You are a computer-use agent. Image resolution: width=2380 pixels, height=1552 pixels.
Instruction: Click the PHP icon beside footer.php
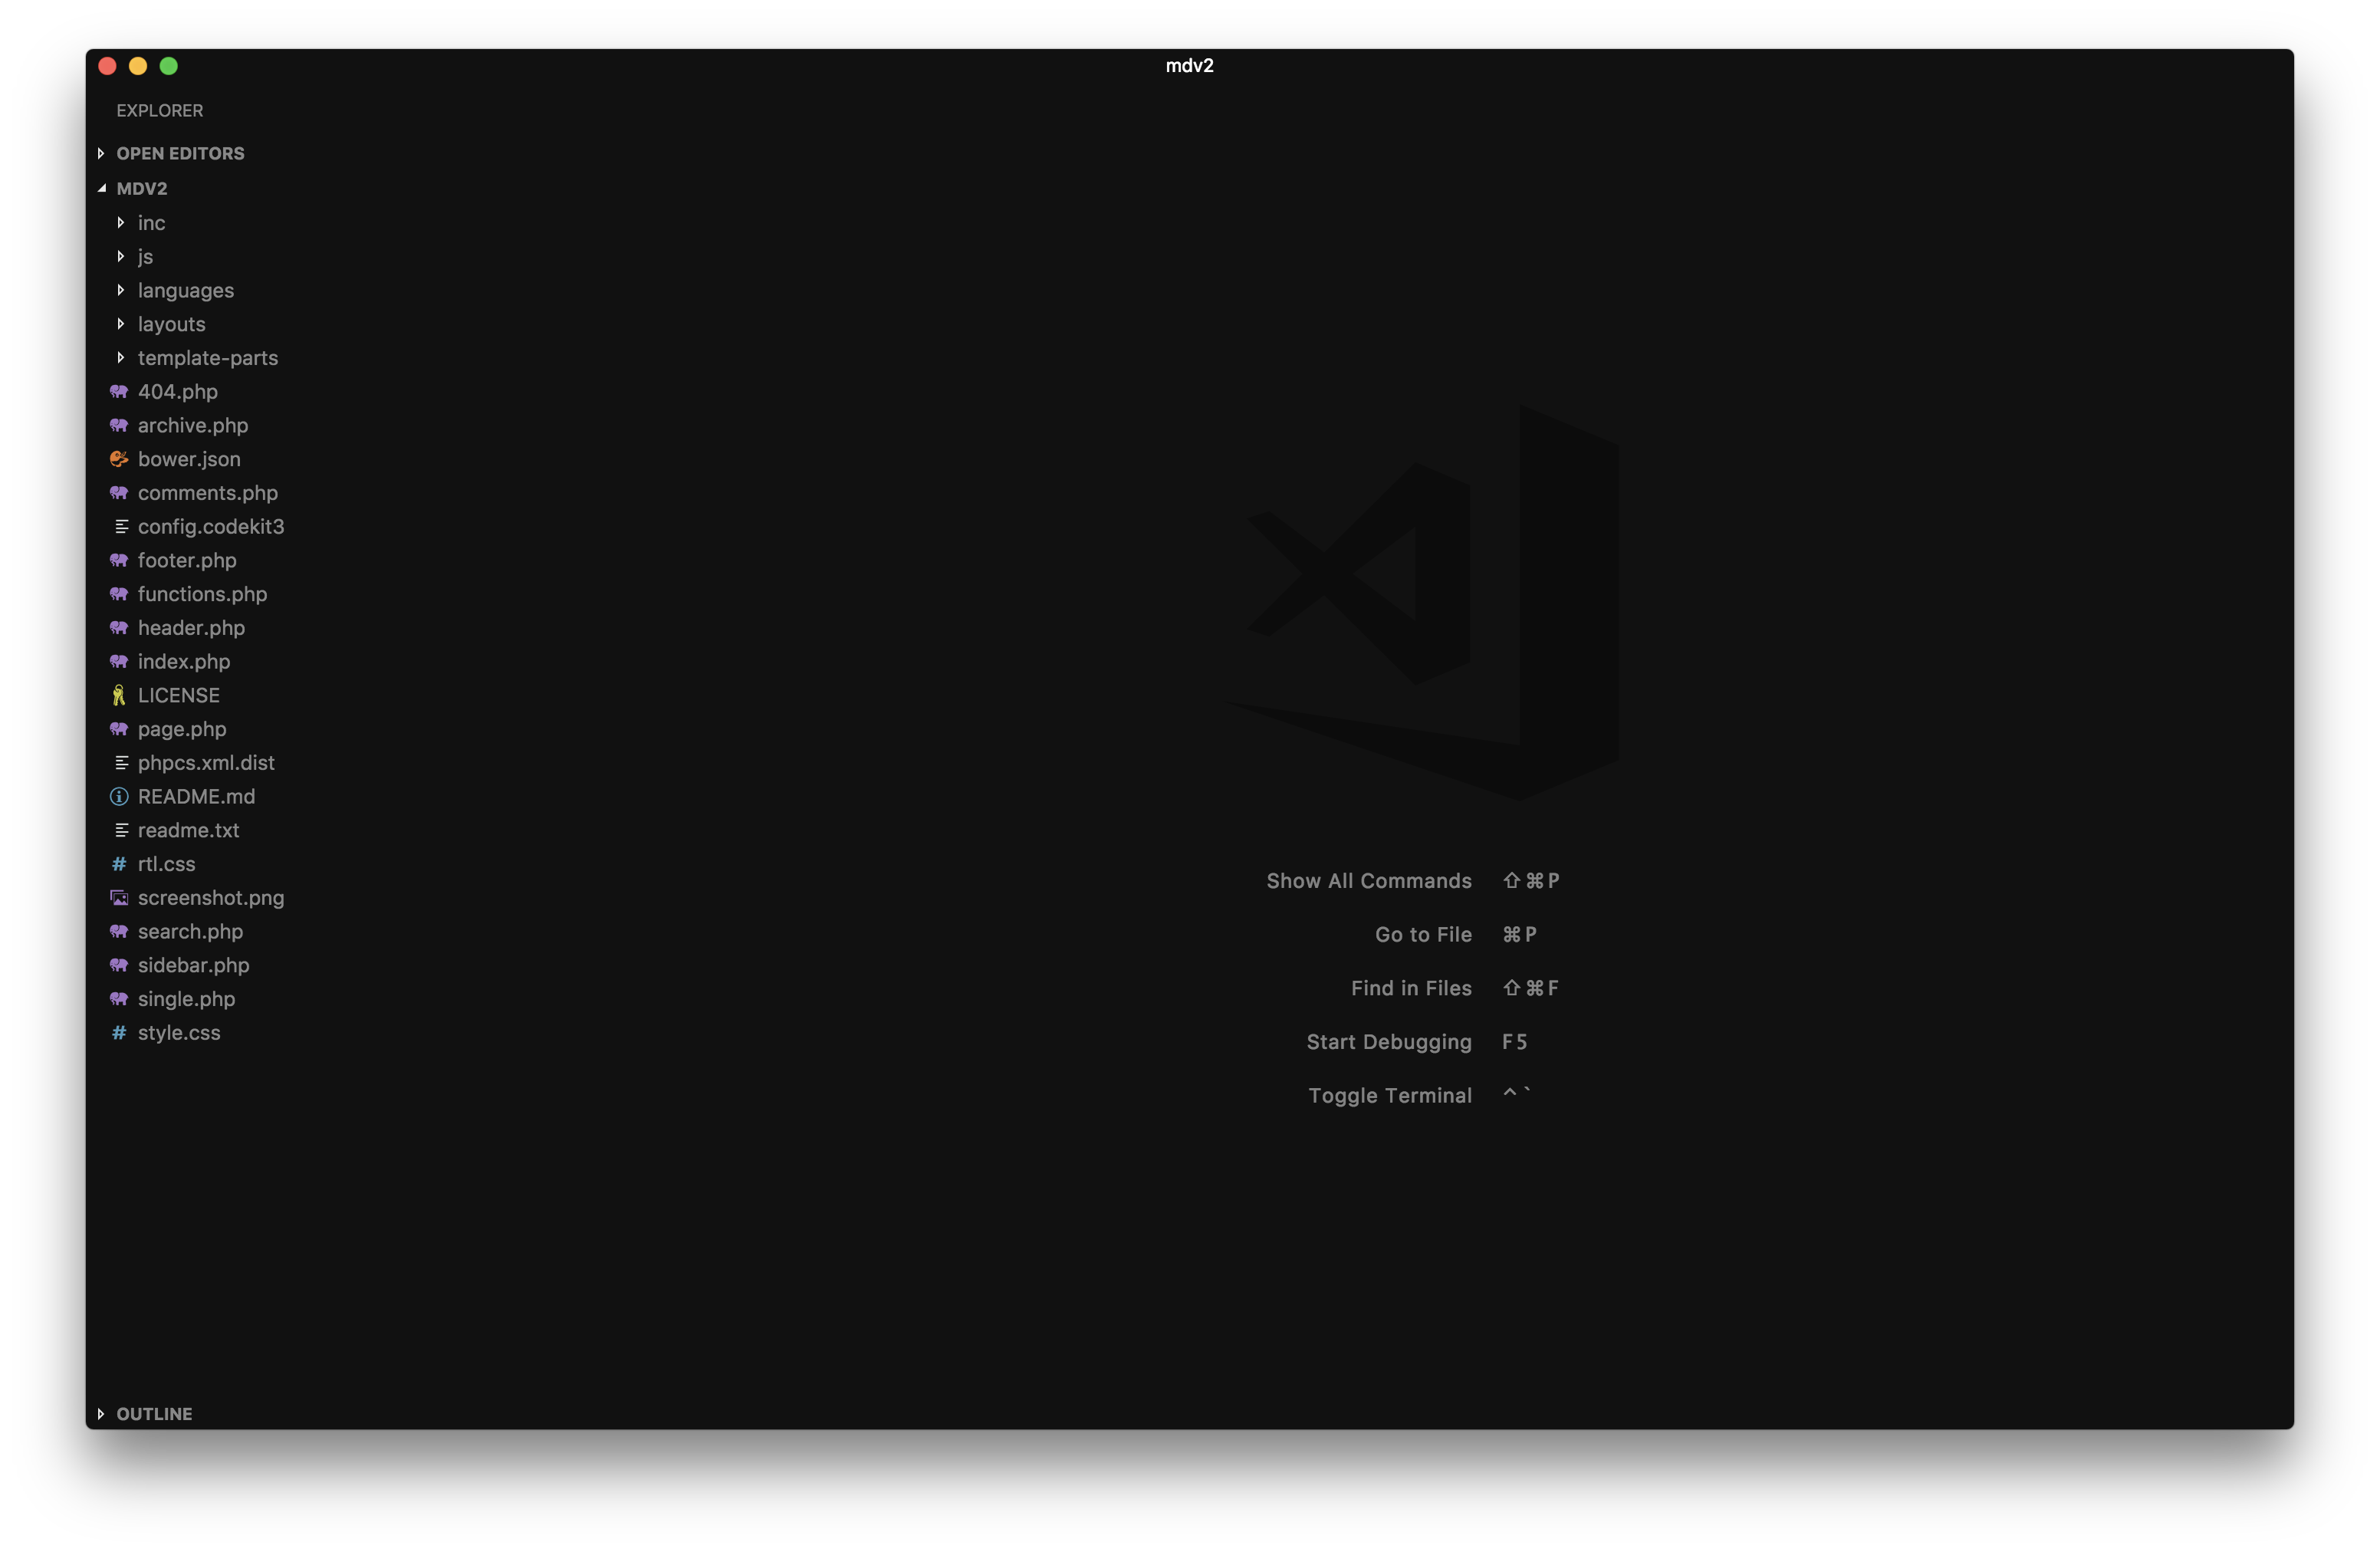(x=119, y=561)
